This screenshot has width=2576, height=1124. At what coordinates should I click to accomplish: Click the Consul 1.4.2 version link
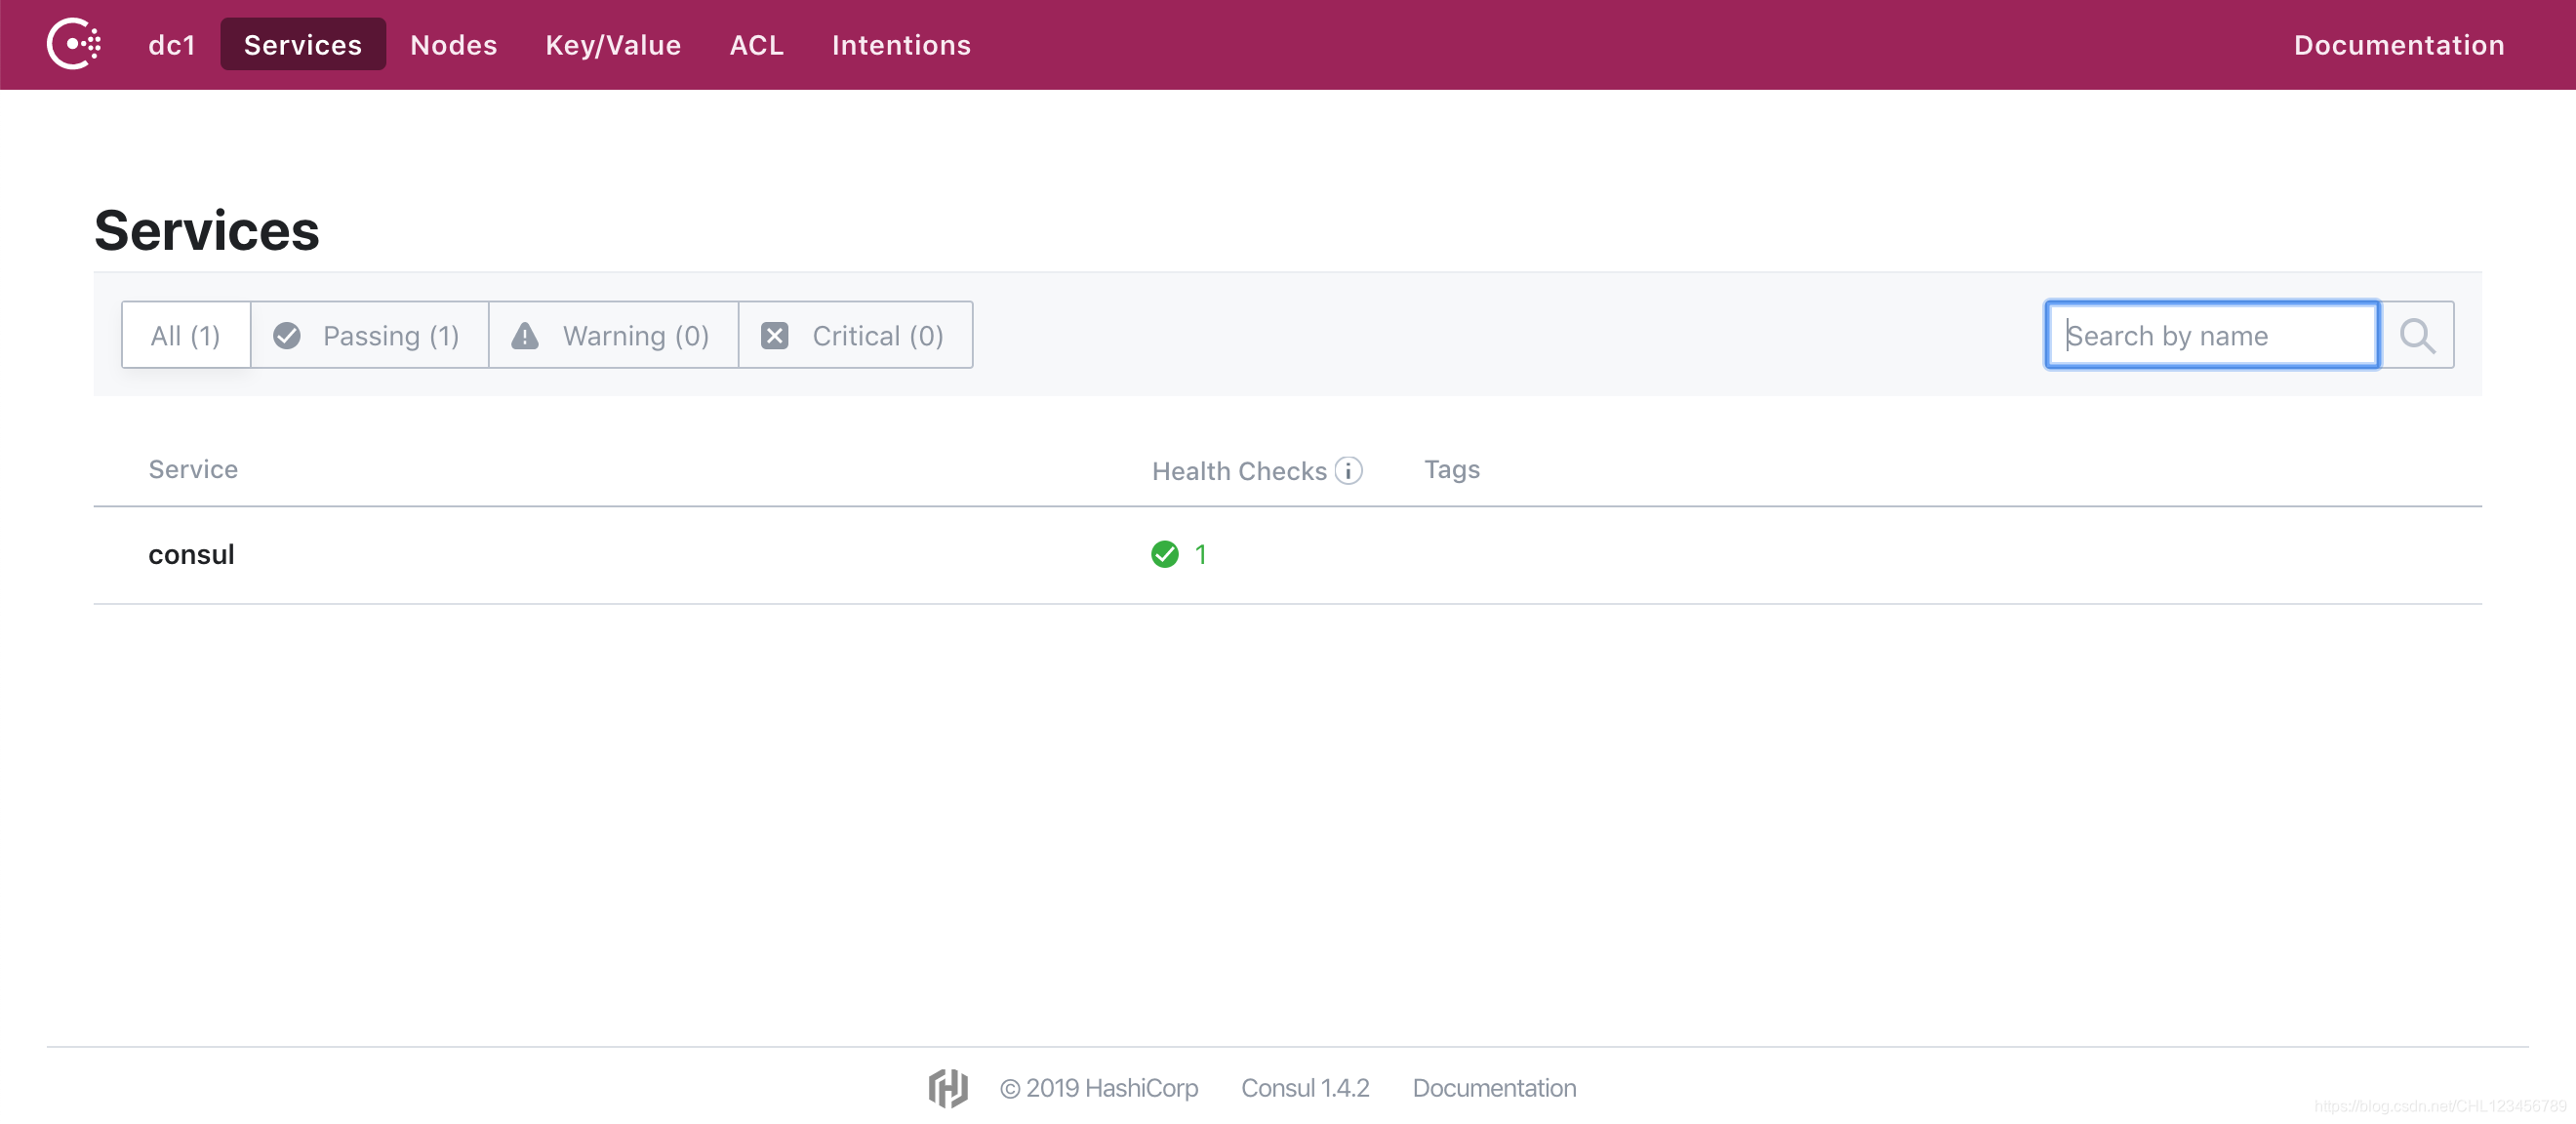tap(1304, 1087)
